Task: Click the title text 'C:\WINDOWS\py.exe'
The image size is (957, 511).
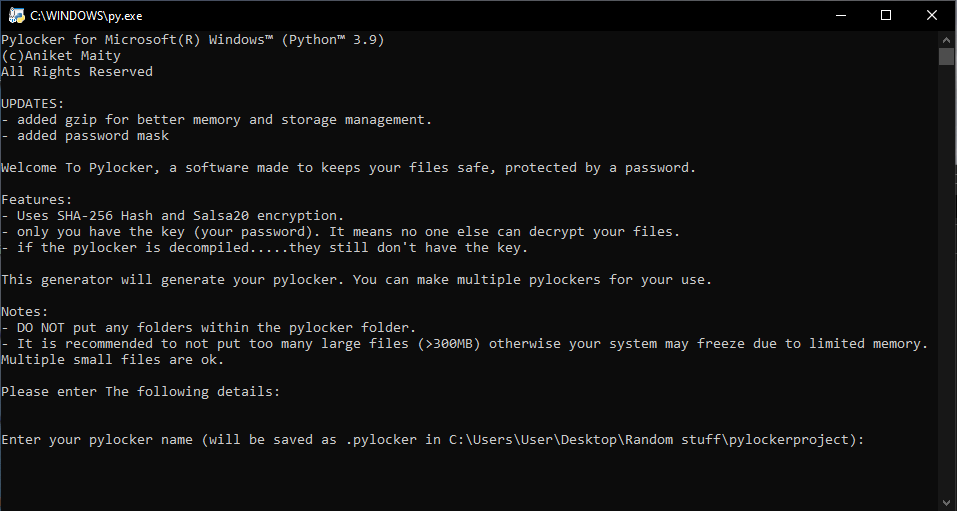Action: coord(86,16)
